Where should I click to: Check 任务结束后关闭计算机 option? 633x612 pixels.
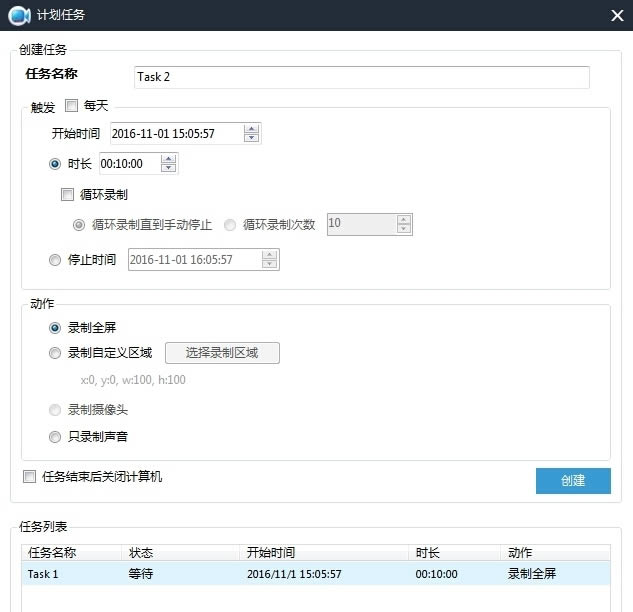pyautogui.click(x=29, y=476)
